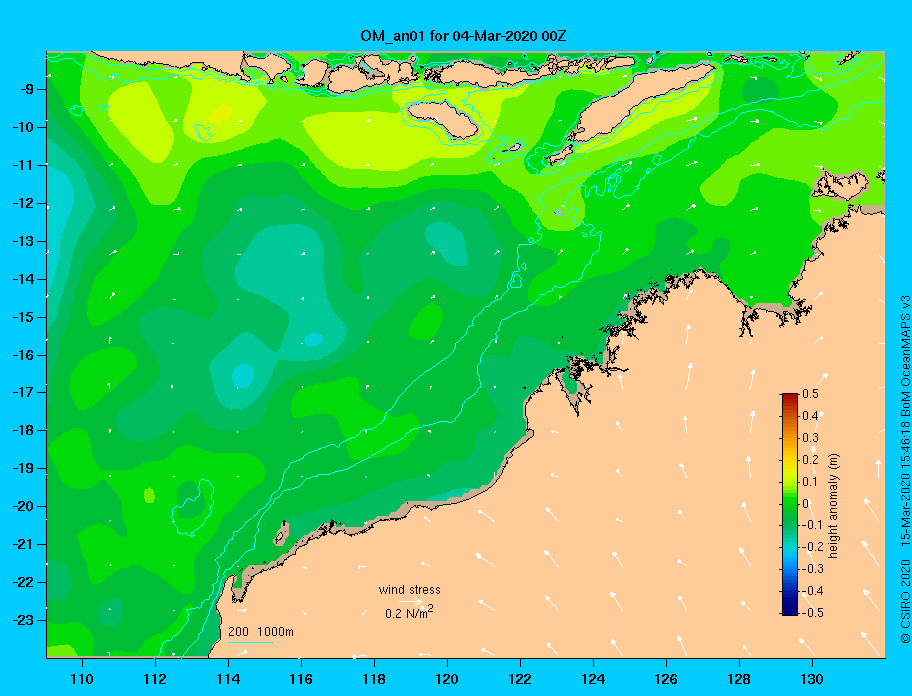This screenshot has width=912, height=696.
Task: Click the '200 1000m' depth contour label
Action: pos(261,631)
